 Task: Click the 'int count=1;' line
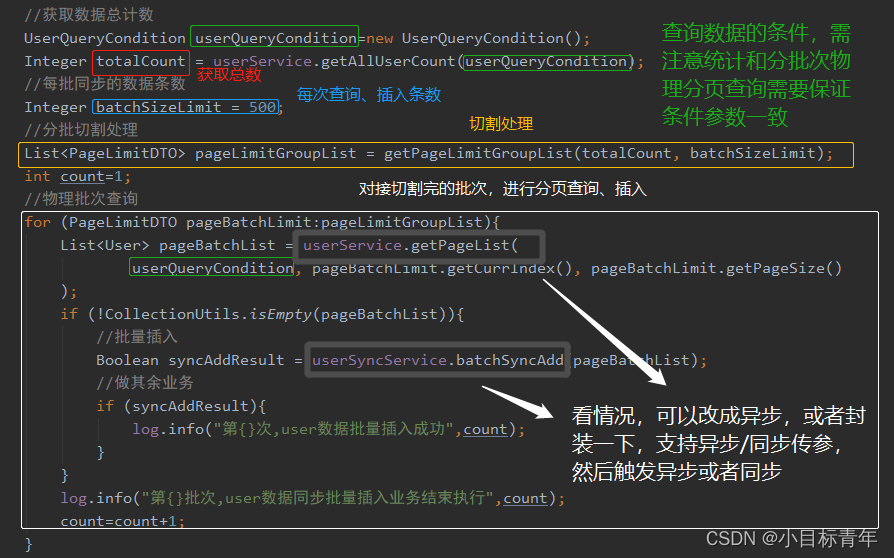coord(78,176)
